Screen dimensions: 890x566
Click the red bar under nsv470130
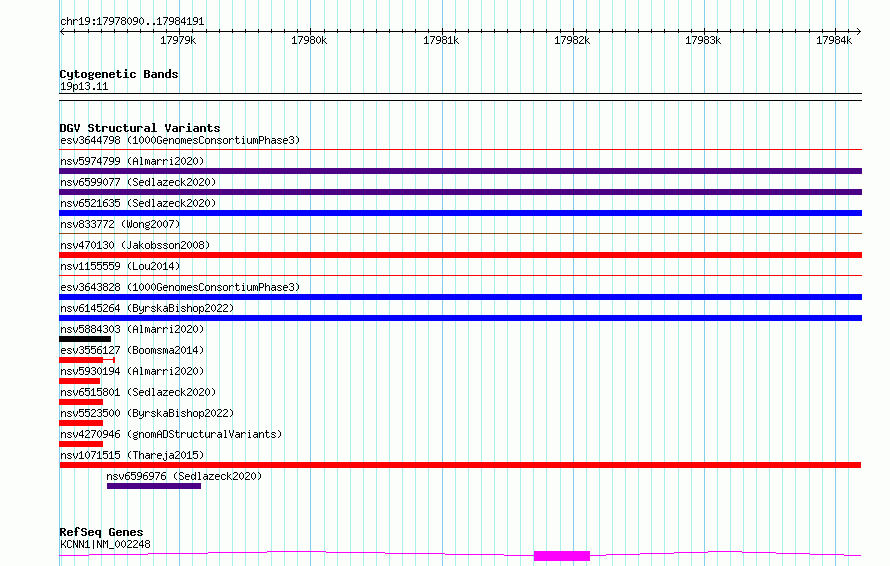pos(460,255)
